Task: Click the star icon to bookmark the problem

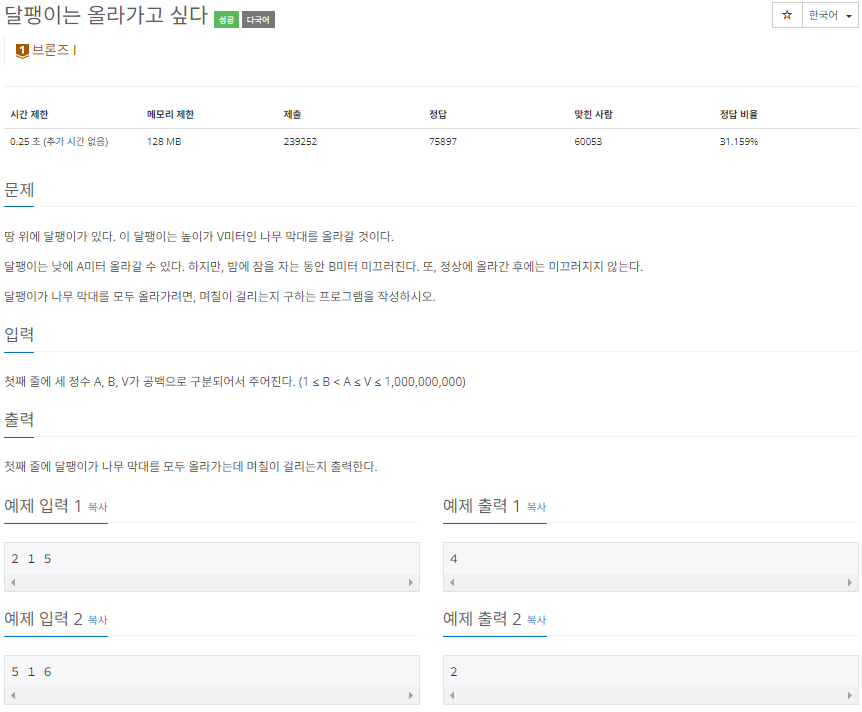Action: point(787,16)
